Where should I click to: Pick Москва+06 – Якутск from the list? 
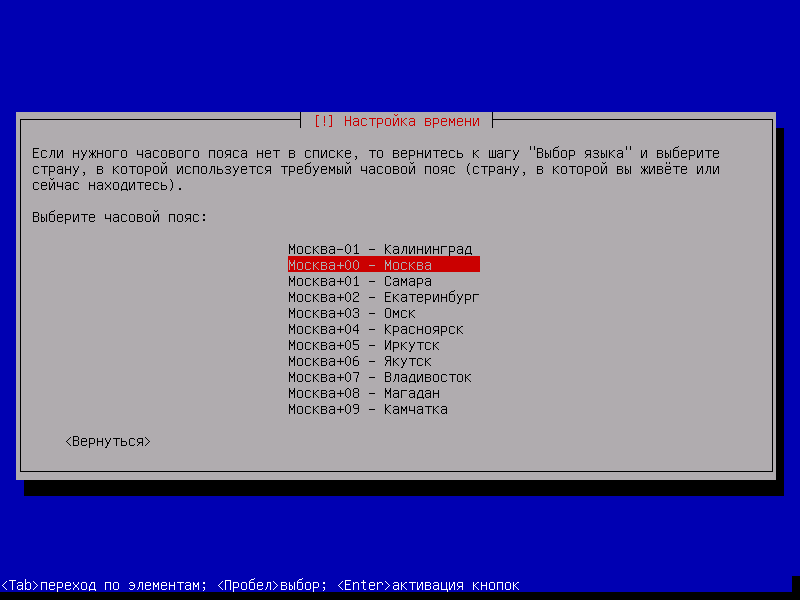tap(360, 361)
